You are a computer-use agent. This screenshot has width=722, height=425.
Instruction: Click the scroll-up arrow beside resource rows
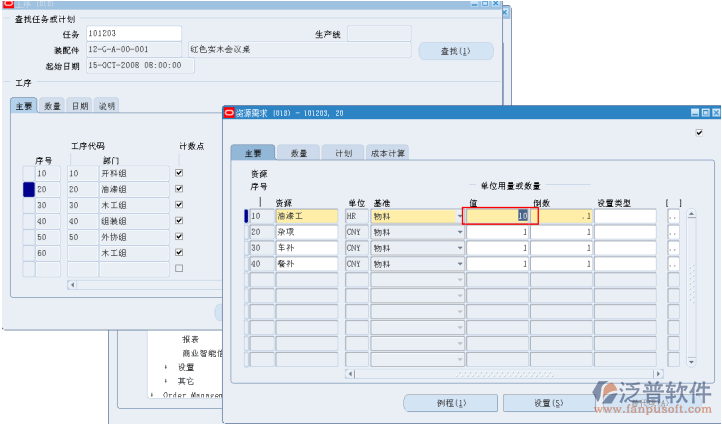point(690,213)
